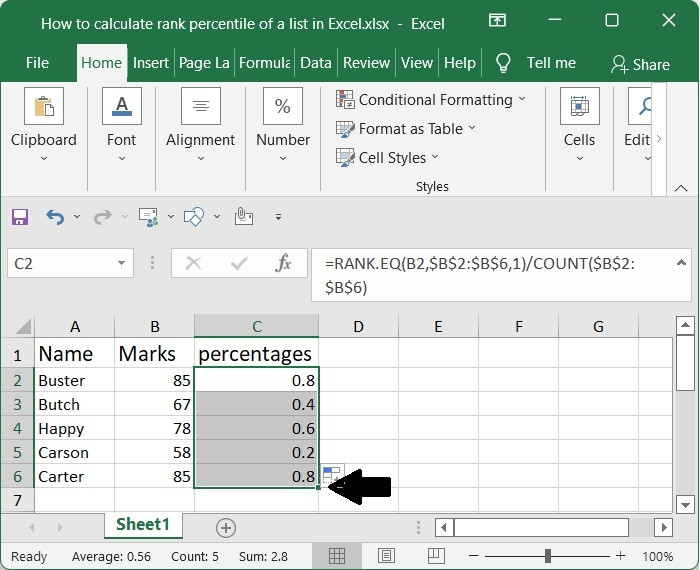Click the Undo arrow icon

coord(55,216)
